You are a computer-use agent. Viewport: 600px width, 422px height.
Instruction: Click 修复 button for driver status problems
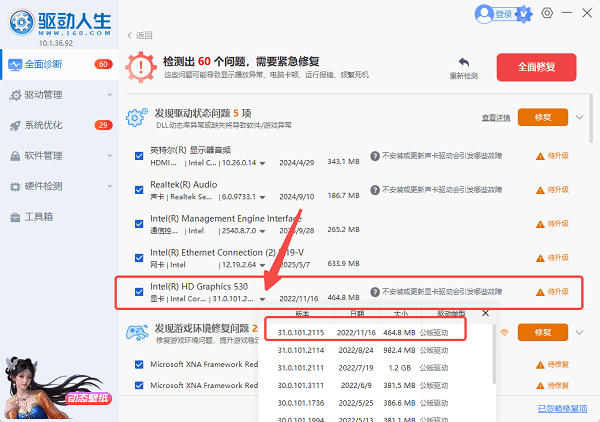[x=543, y=117]
